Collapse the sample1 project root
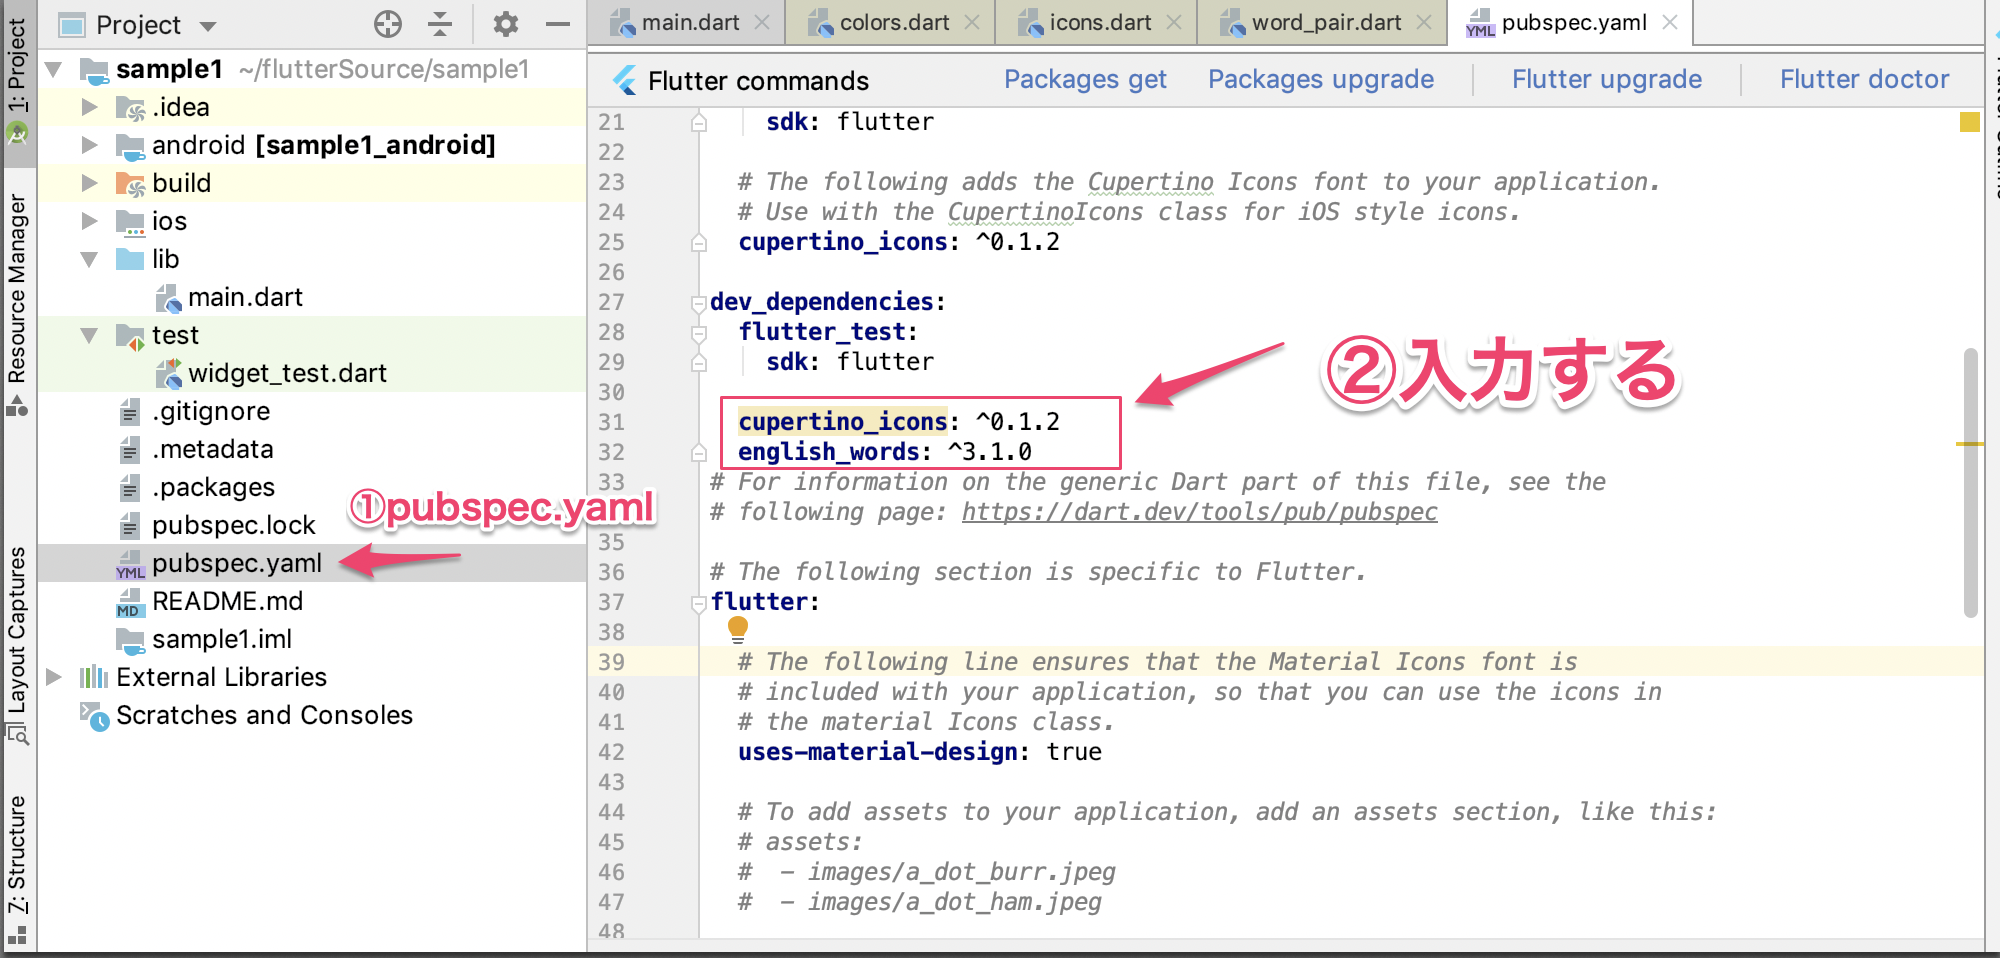This screenshot has width=2000, height=958. coord(54,69)
